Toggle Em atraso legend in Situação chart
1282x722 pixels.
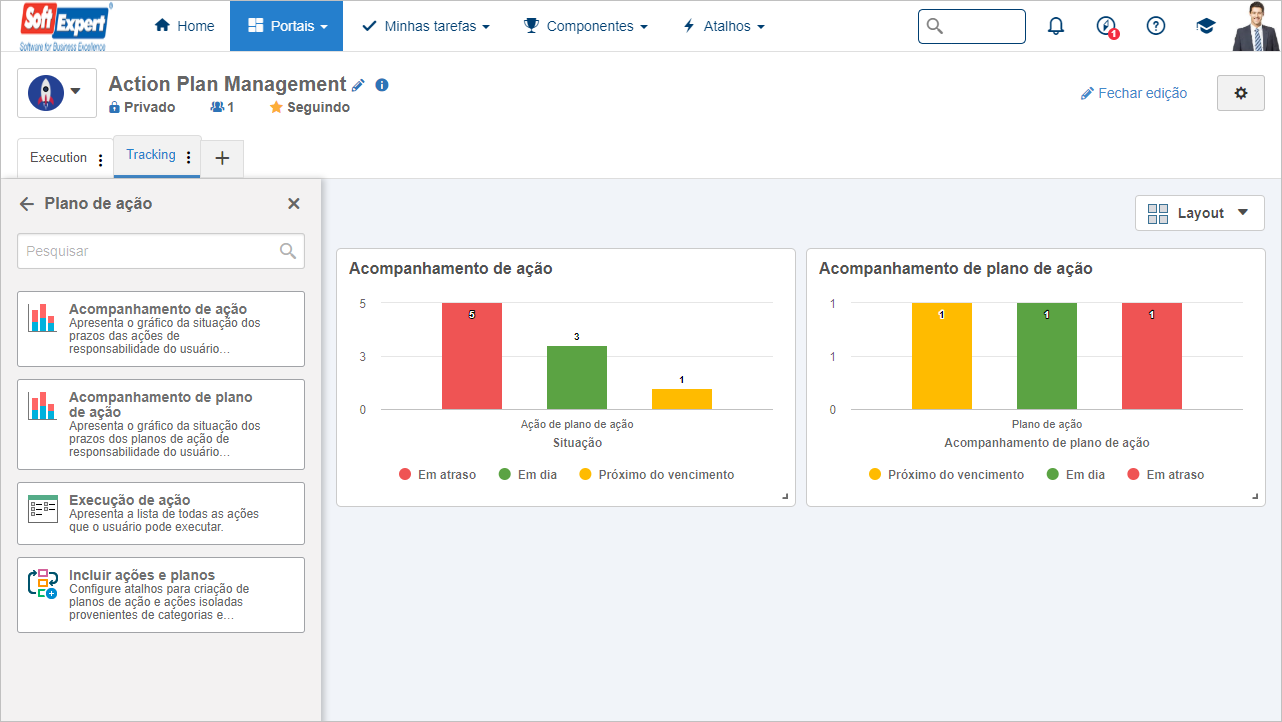tap(437, 475)
